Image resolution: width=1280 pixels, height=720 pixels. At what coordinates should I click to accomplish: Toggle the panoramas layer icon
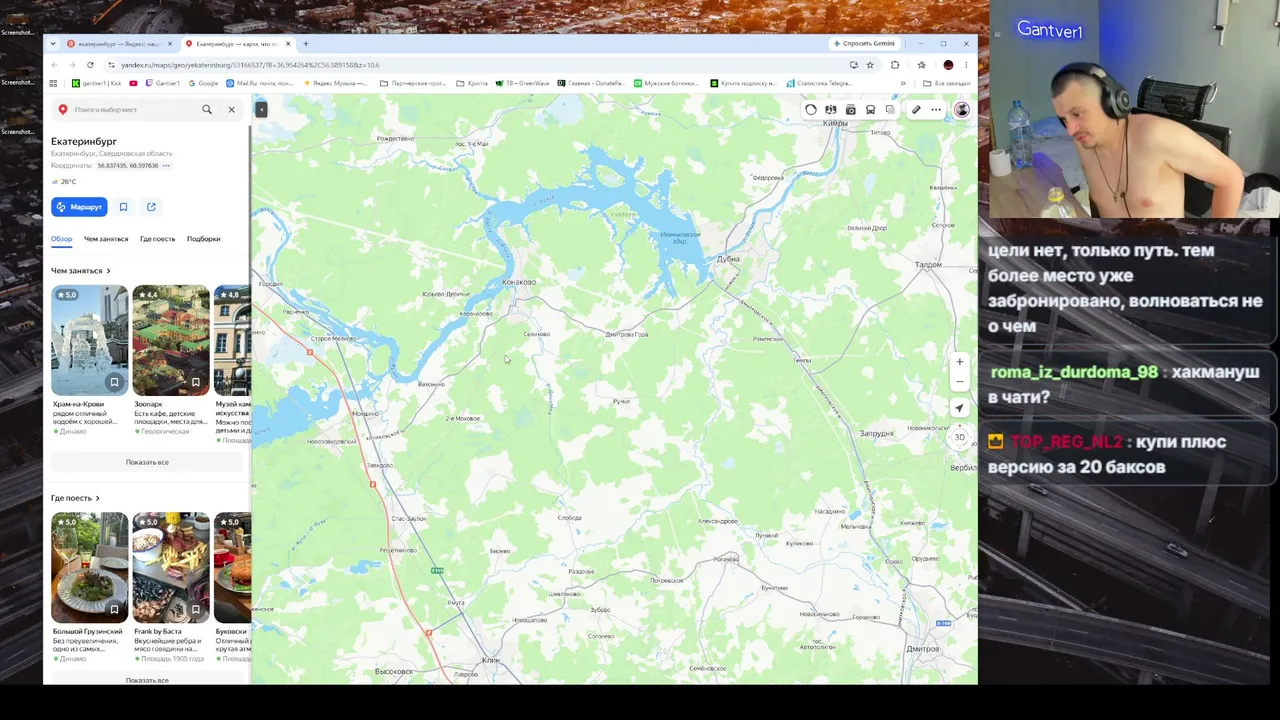[x=831, y=110]
